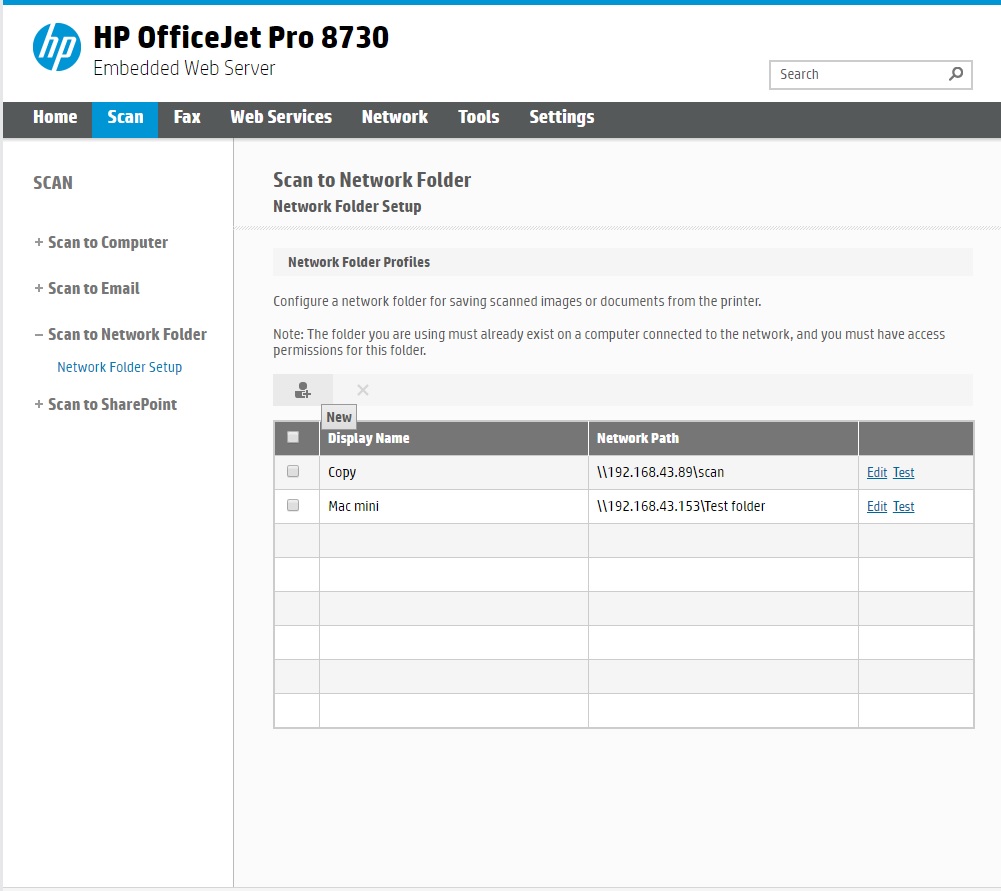Image resolution: width=1001 pixels, height=891 pixels.
Task: Click the Mac mini display name cell
Action: [453, 506]
